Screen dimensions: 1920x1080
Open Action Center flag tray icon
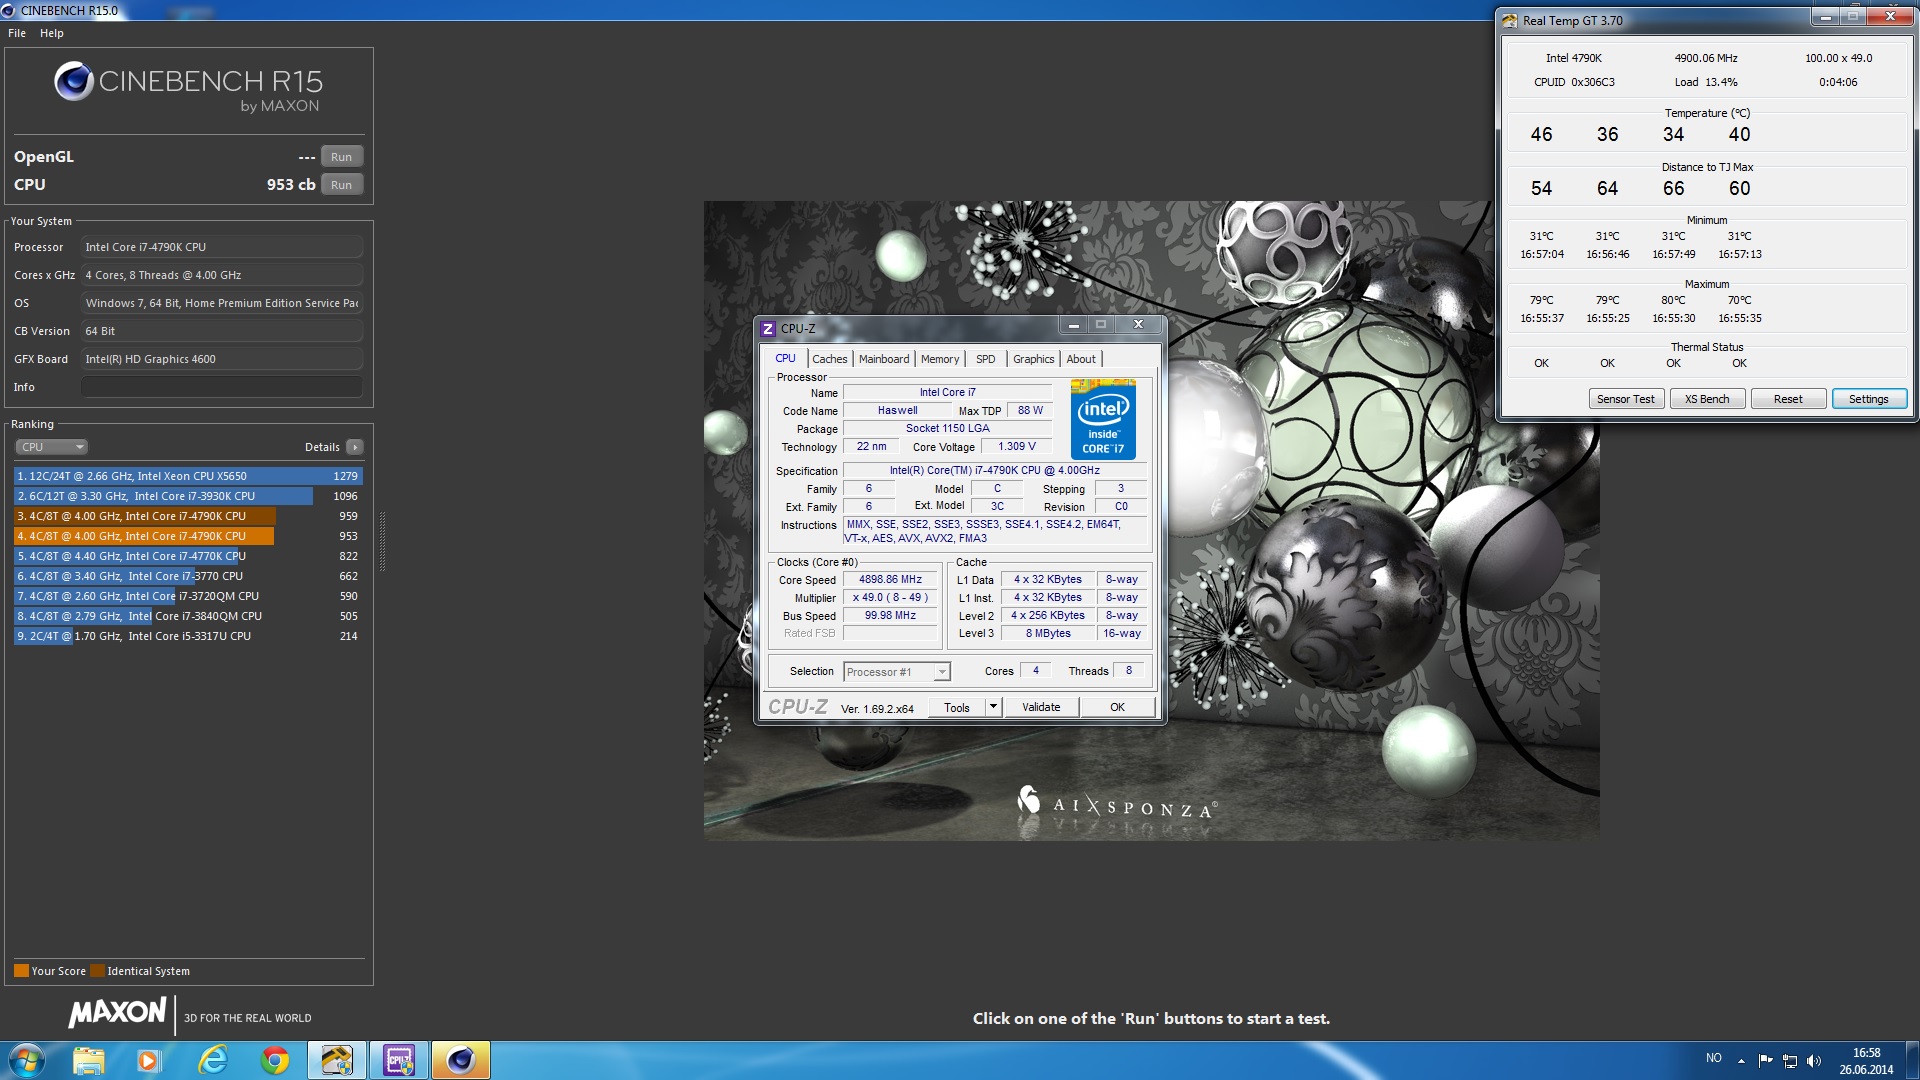click(x=1765, y=1060)
